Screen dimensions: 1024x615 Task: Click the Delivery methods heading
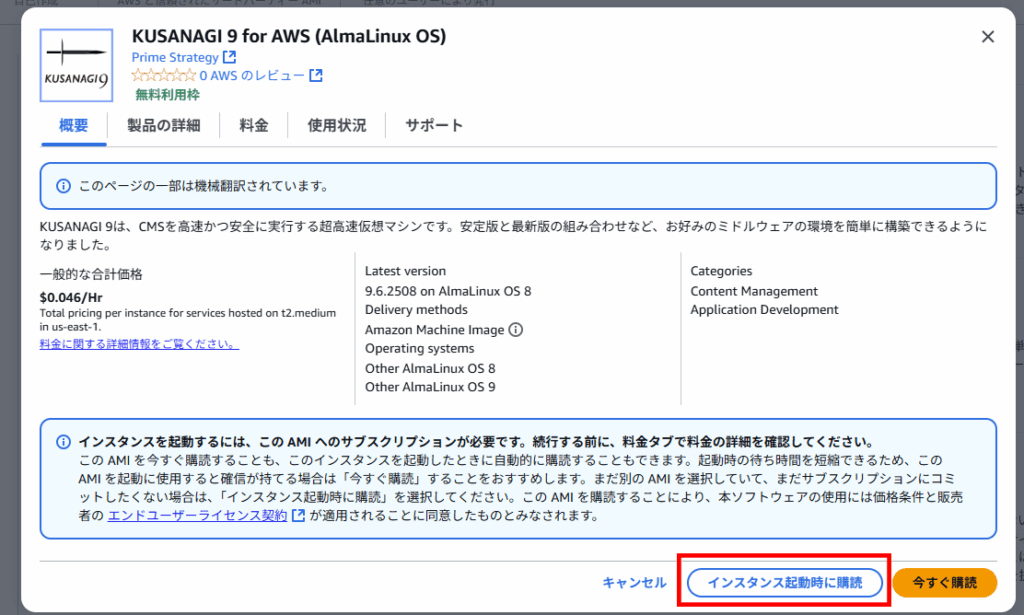(x=416, y=309)
